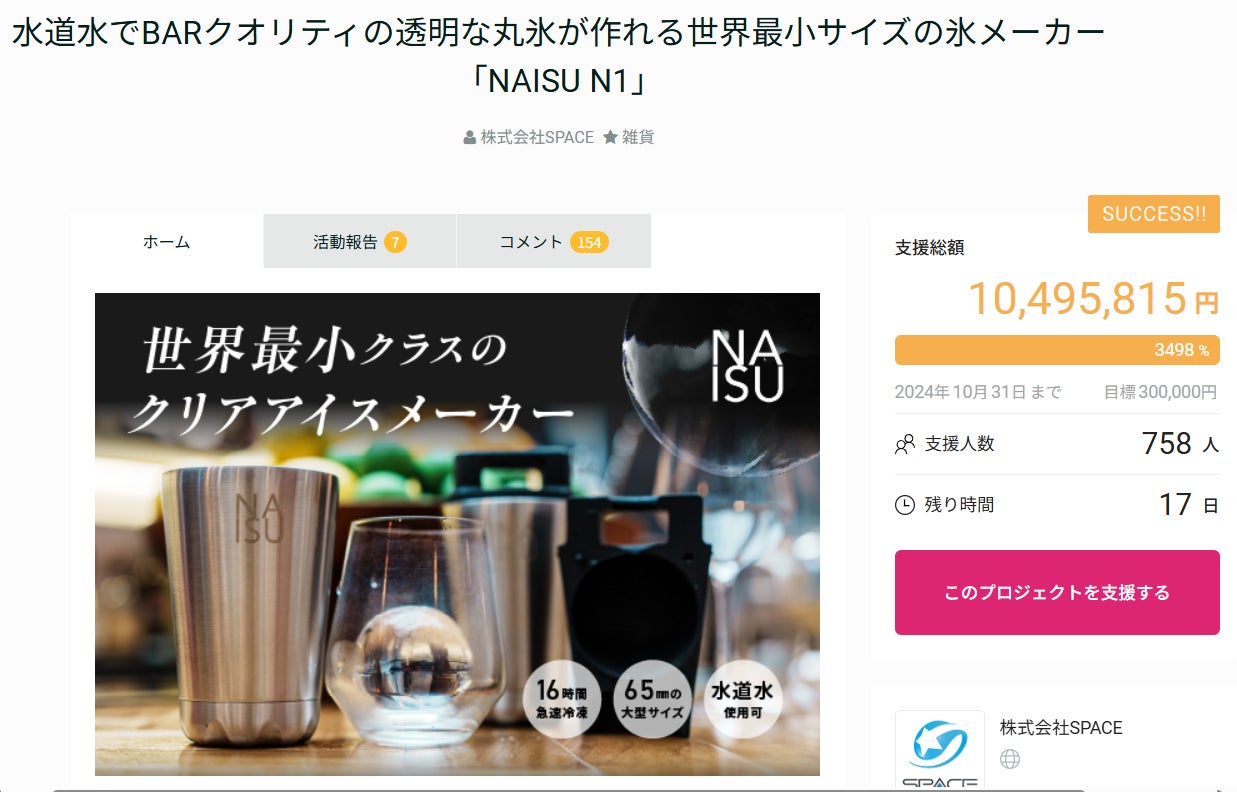The width and height of the screenshot is (1237, 792).
Task: Open the ホーム tab
Action: click(166, 241)
